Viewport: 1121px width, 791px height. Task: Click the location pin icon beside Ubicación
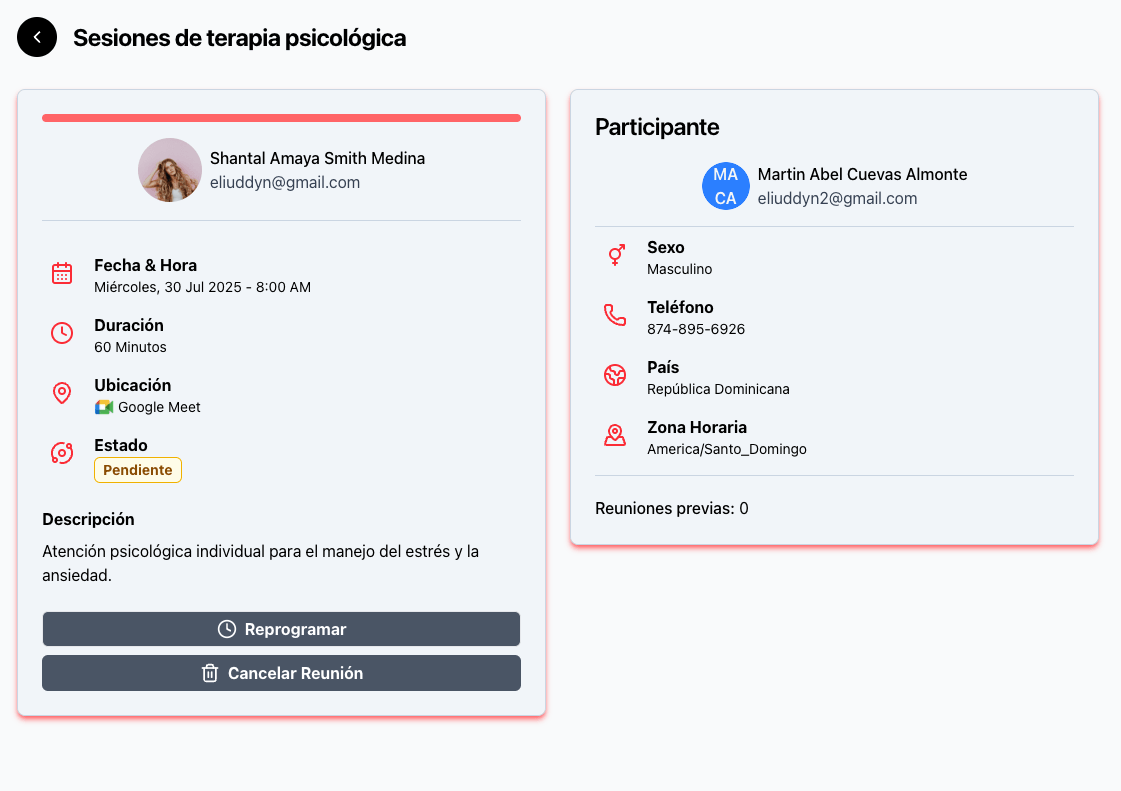coord(62,393)
